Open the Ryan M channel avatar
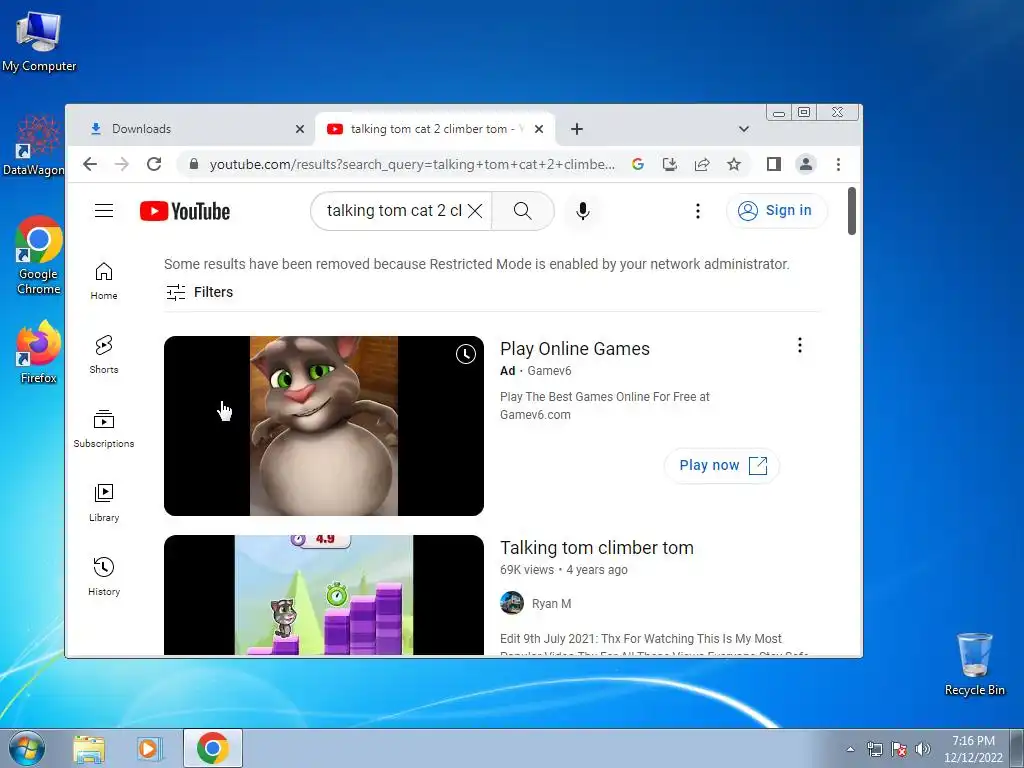 pos(512,603)
